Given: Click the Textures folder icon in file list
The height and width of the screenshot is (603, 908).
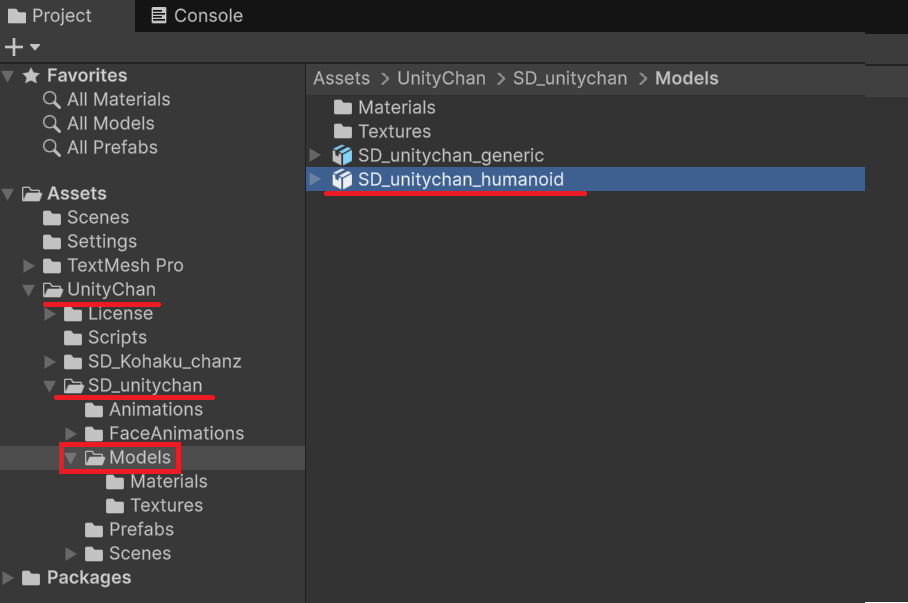Looking at the screenshot, I should point(343,131).
